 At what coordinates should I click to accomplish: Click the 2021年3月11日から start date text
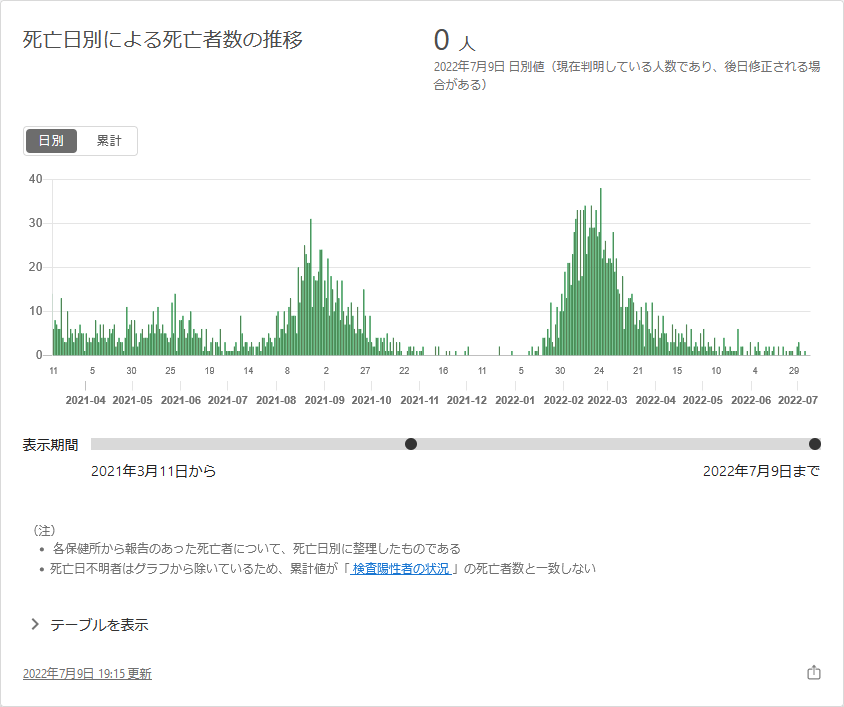click(x=153, y=471)
